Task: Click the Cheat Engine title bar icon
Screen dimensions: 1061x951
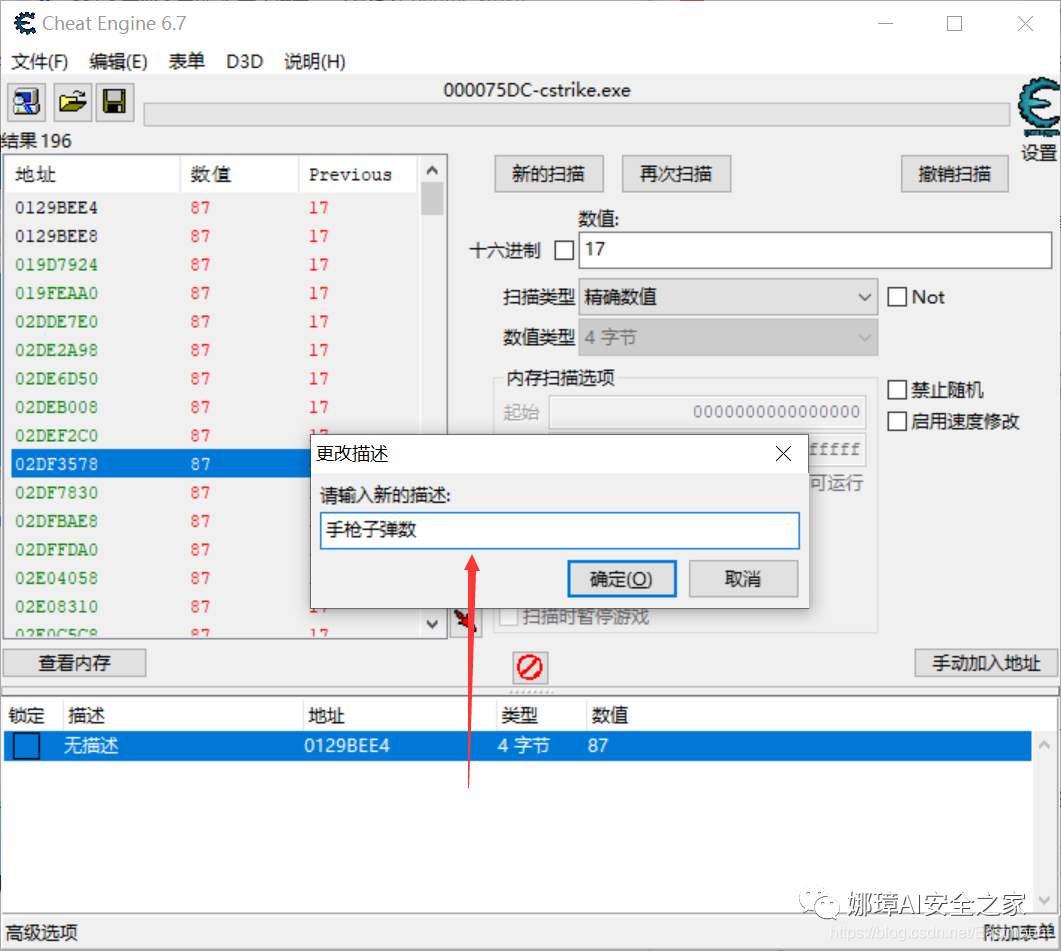Action: click(25, 24)
